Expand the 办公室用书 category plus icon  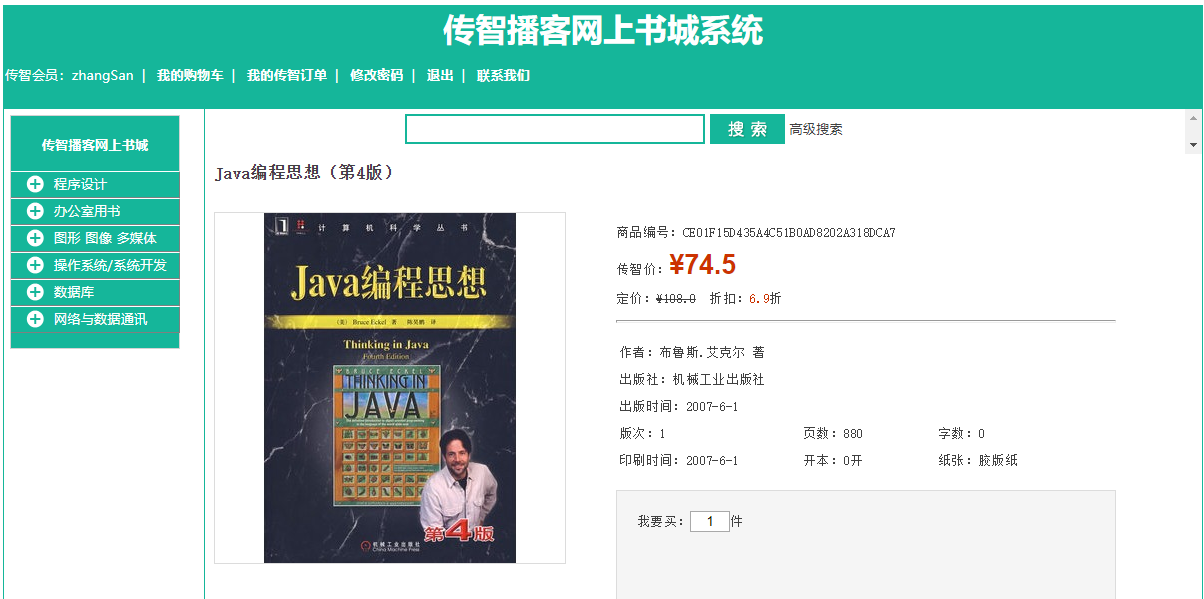[x=35, y=211]
